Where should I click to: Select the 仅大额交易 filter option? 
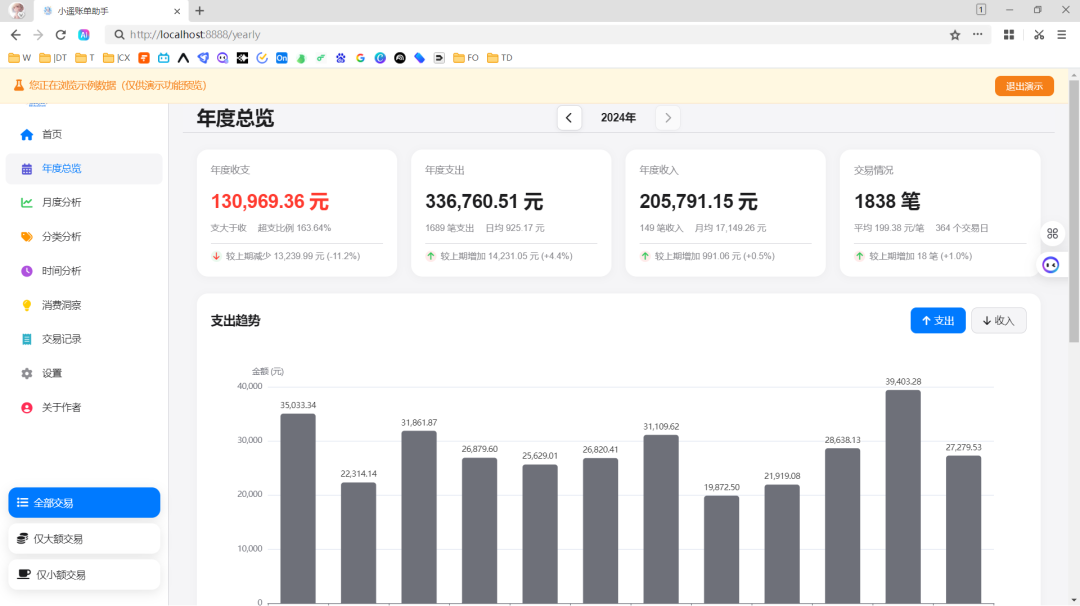coord(84,539)
